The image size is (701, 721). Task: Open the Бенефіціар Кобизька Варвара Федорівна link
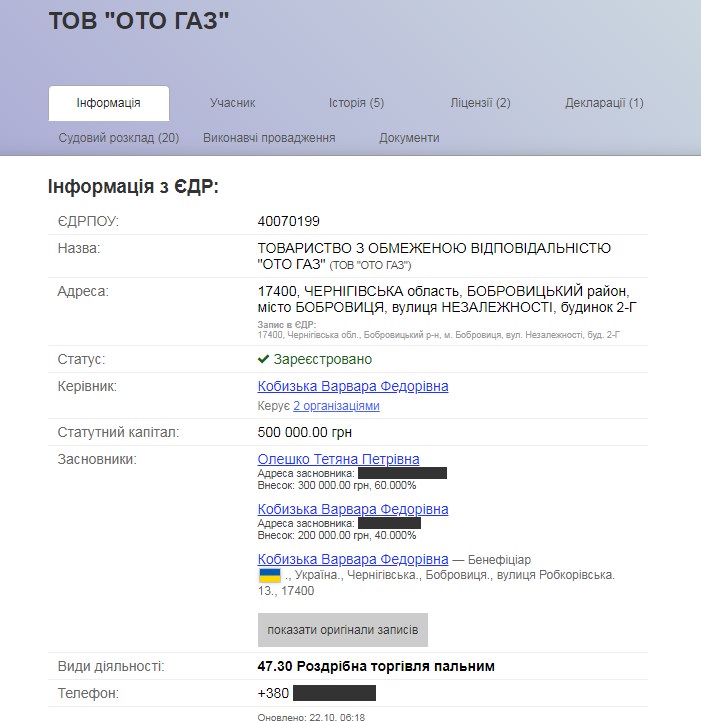click(x=353, y=559)
